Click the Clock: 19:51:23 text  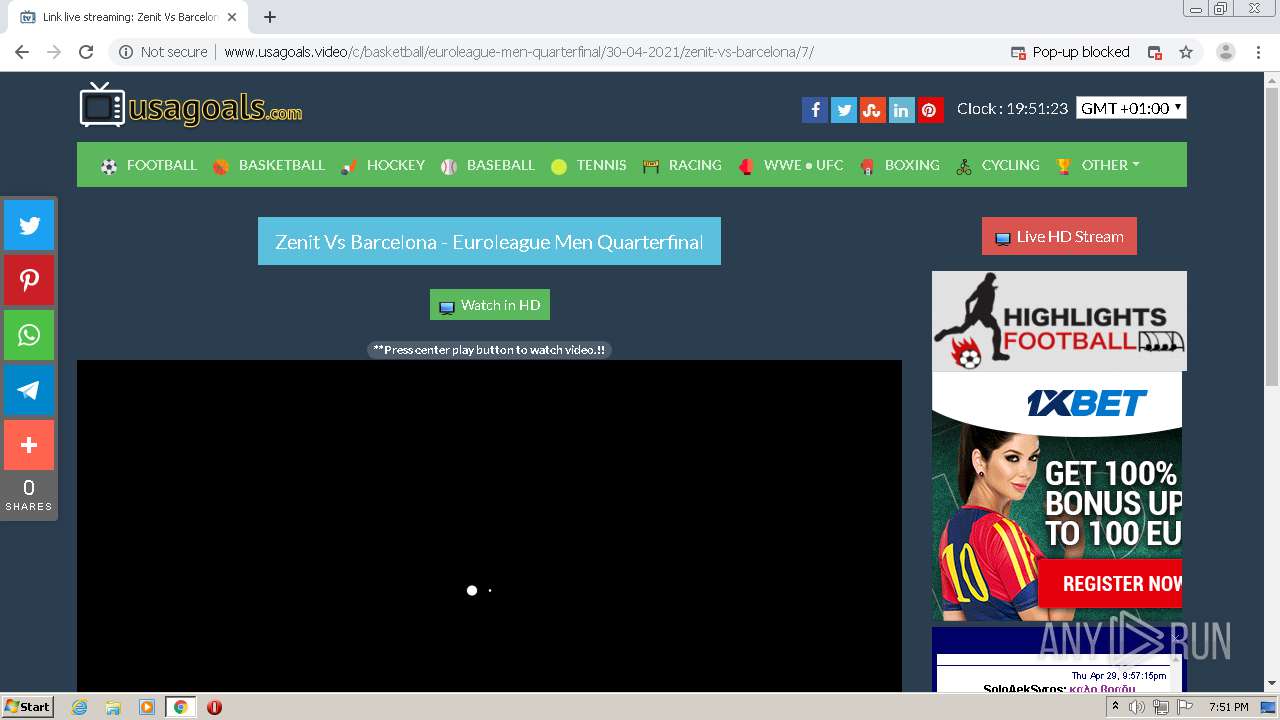(x=1012, y=108)
